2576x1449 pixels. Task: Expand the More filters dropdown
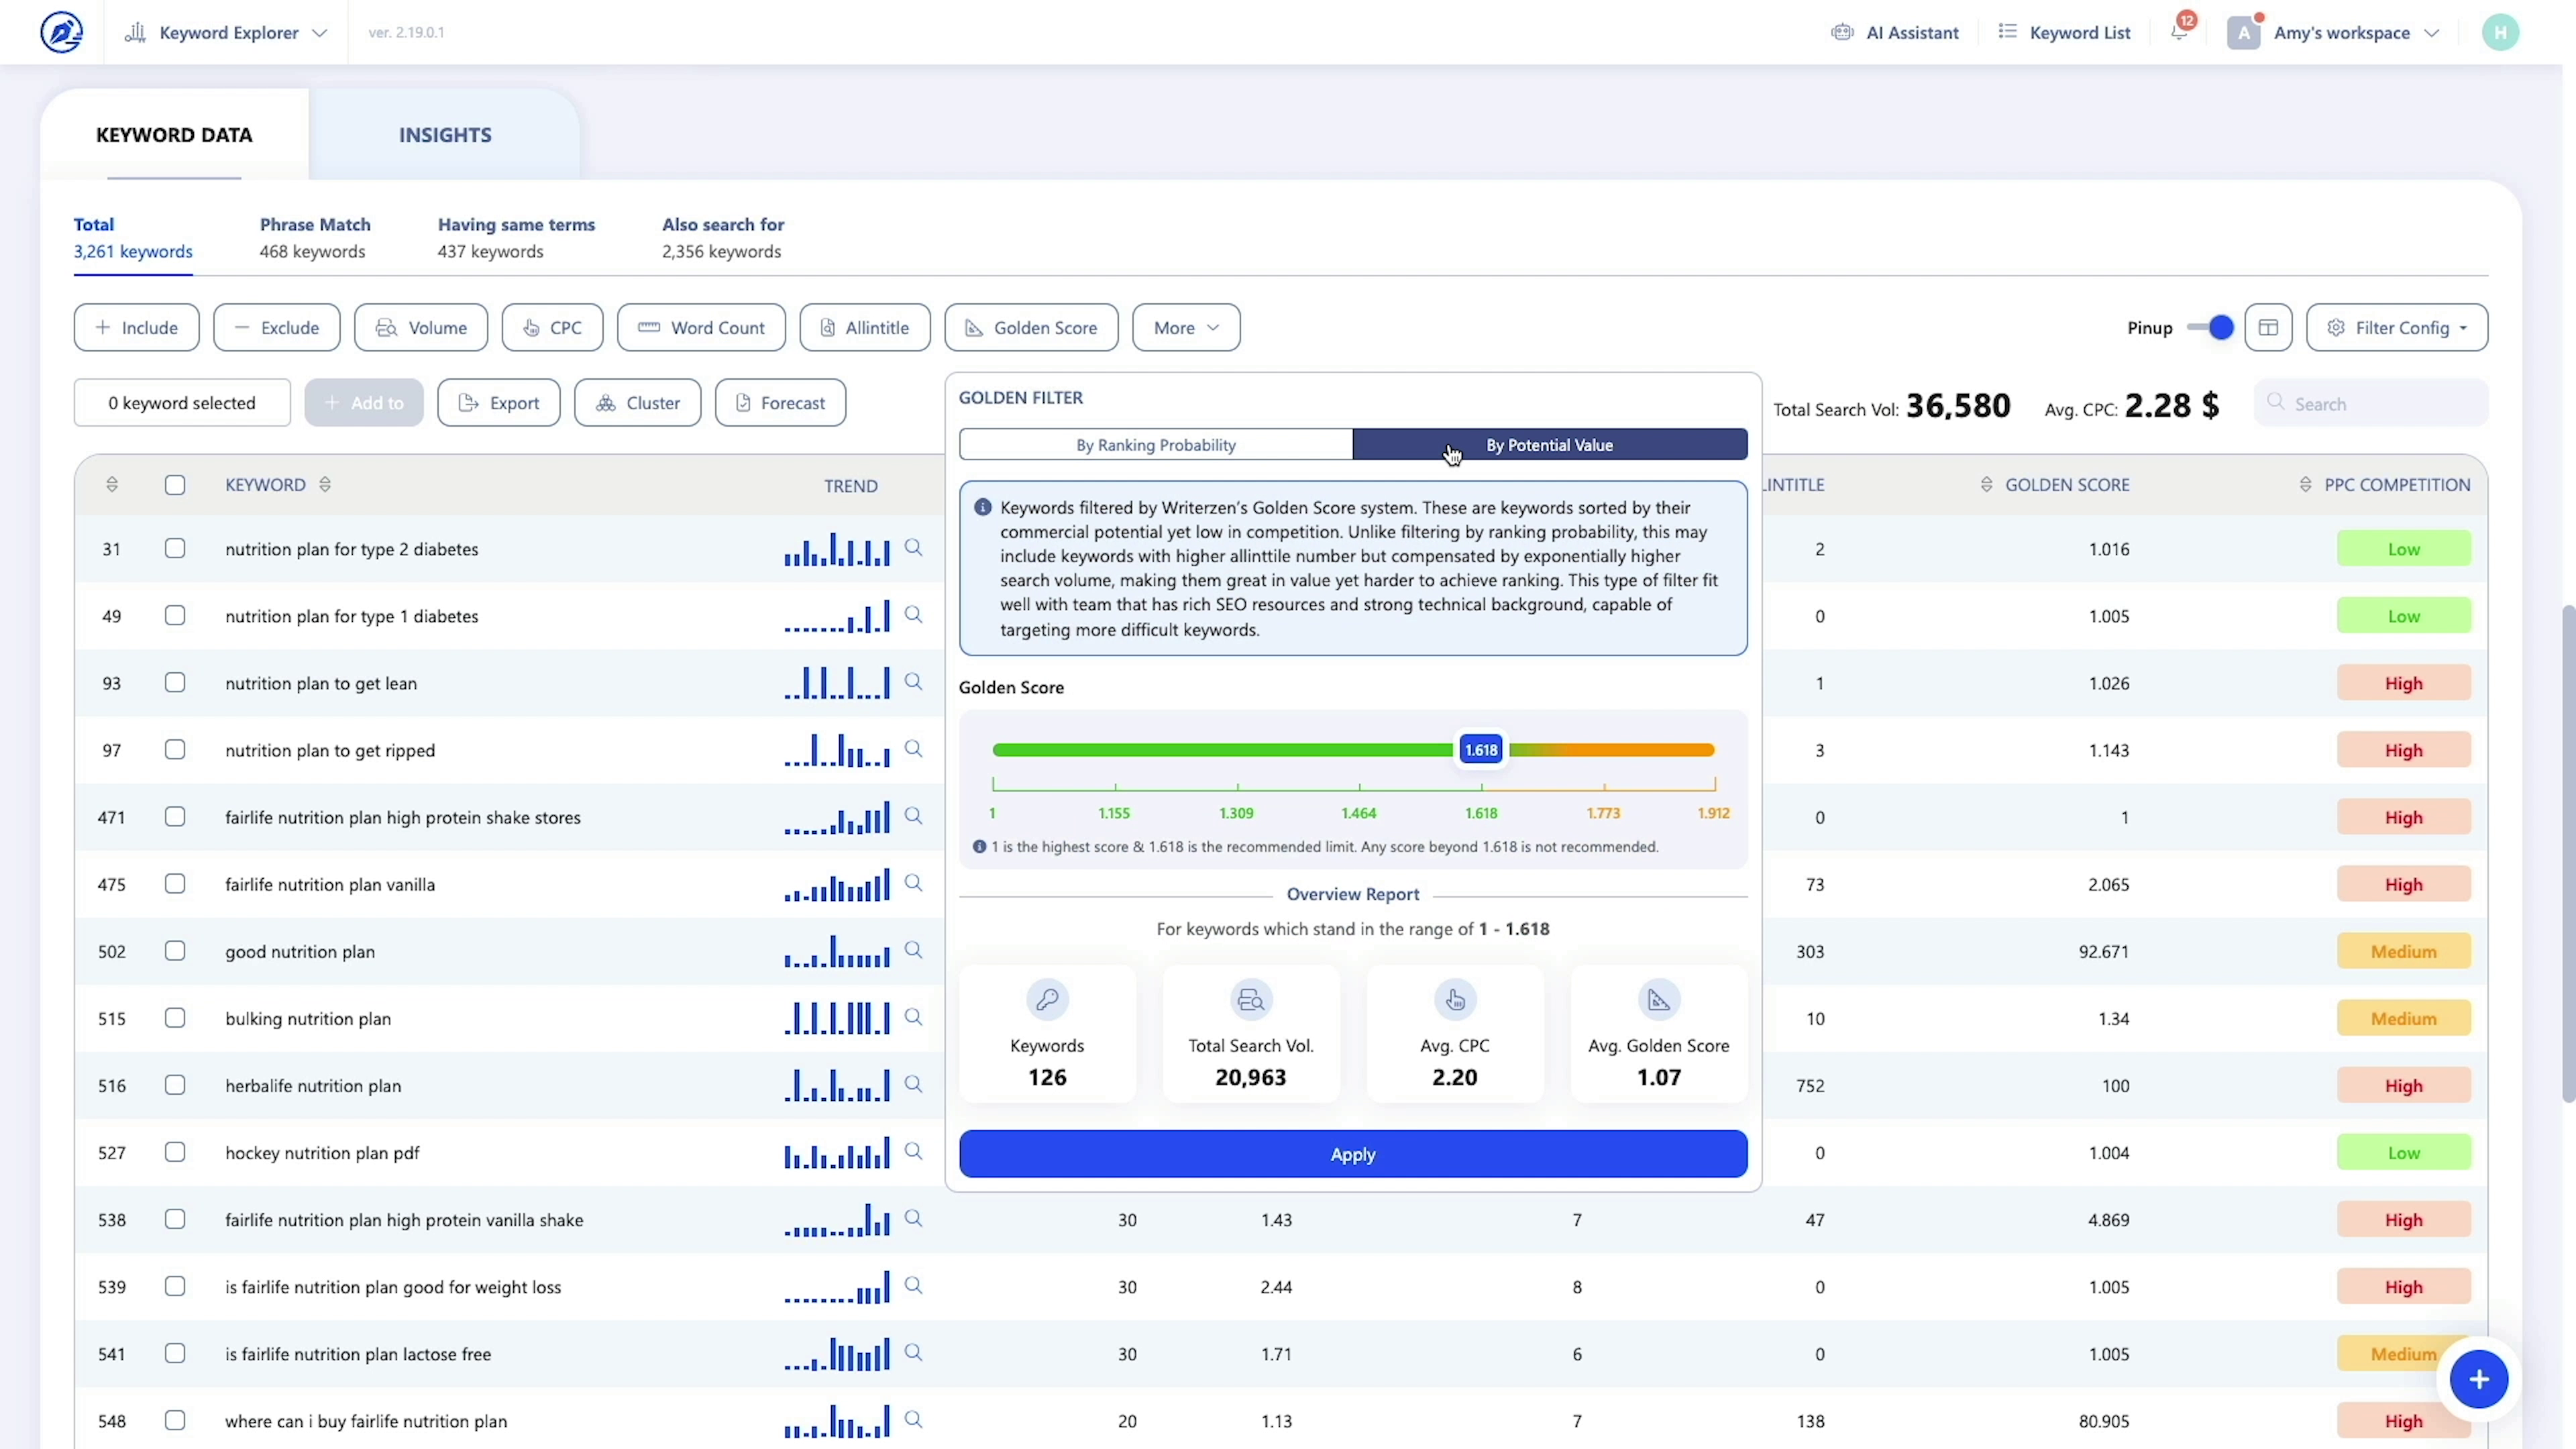click(x=1186, y=328)
